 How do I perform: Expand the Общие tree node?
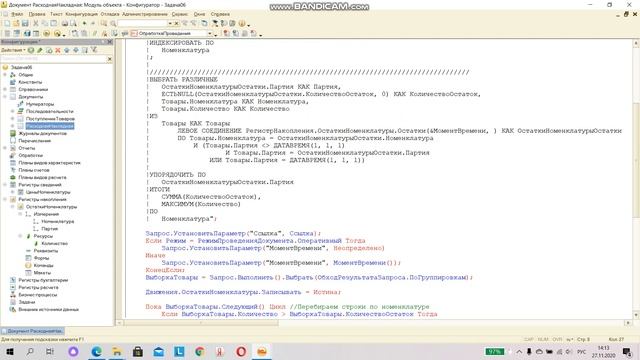point(5,75)
